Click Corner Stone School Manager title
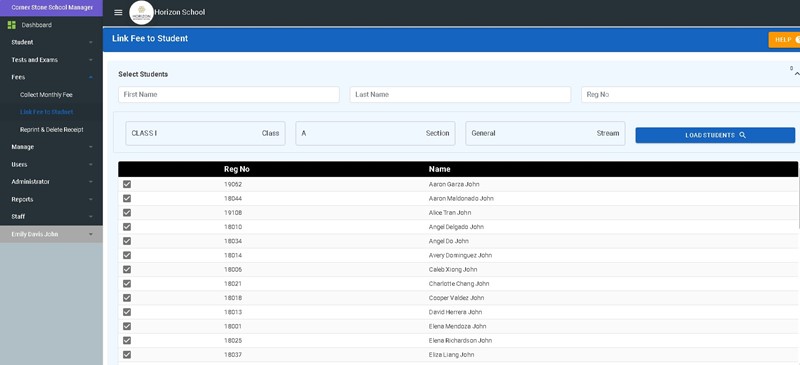800x365 pixels. click(52, 8)
